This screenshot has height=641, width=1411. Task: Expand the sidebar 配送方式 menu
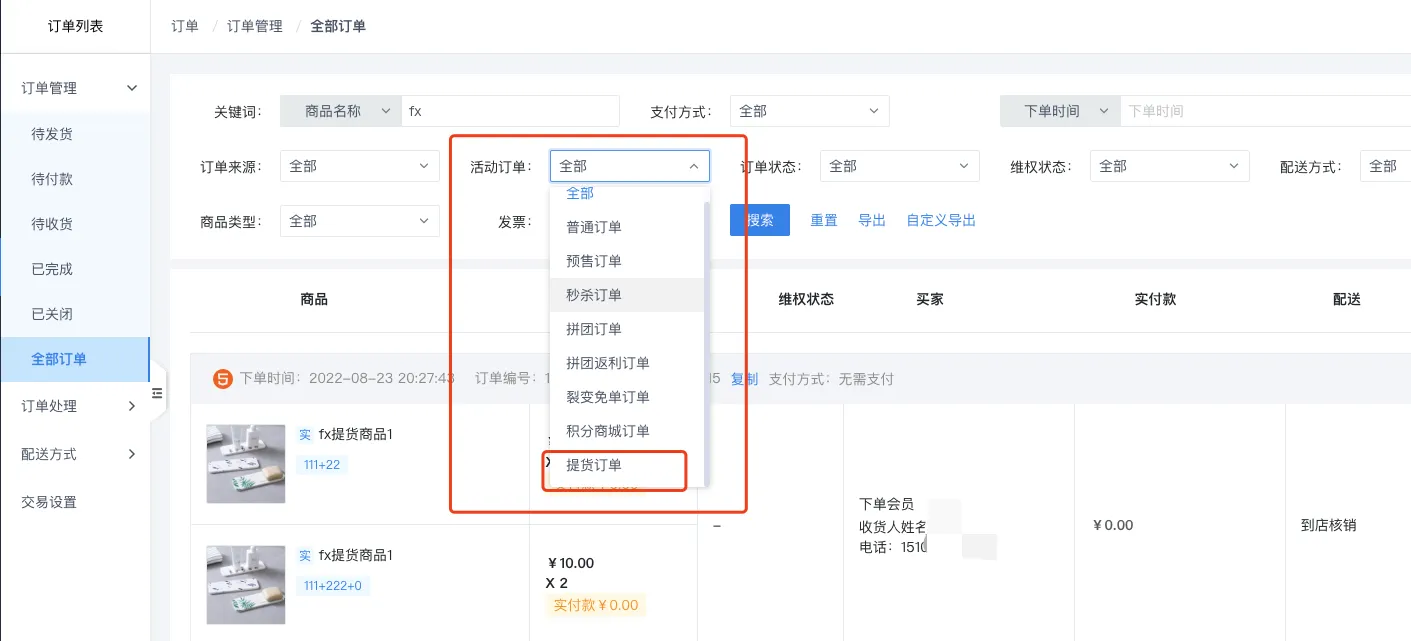pyautogui.click(x=75, y=454)
